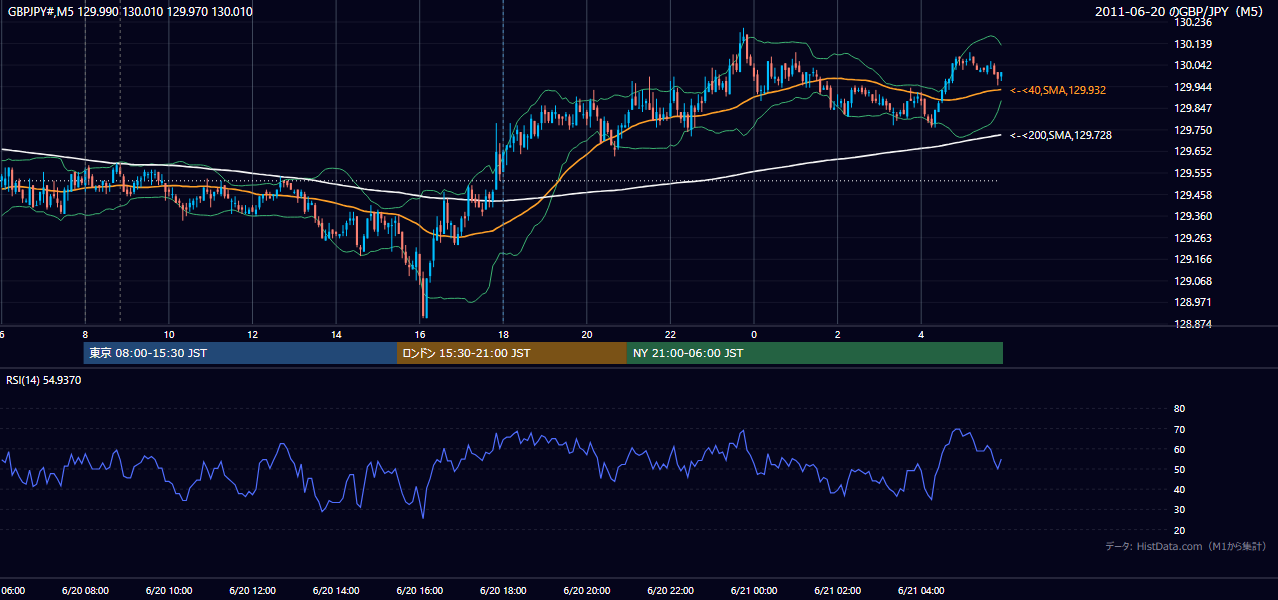Click hour tick 18 under price chart
Image resolution: width=1278 pixels, height=600 pixels.
click(503, 334)
